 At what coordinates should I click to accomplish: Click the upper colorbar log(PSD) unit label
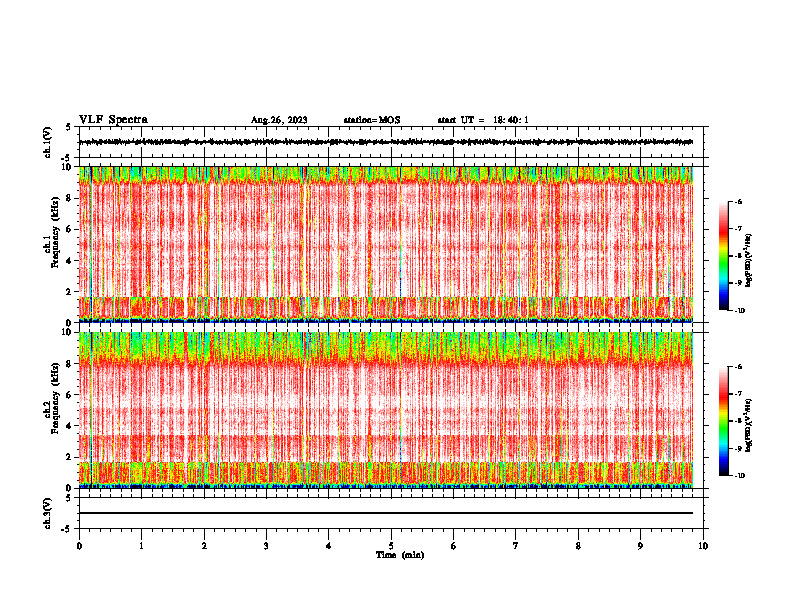click(749, 260)
